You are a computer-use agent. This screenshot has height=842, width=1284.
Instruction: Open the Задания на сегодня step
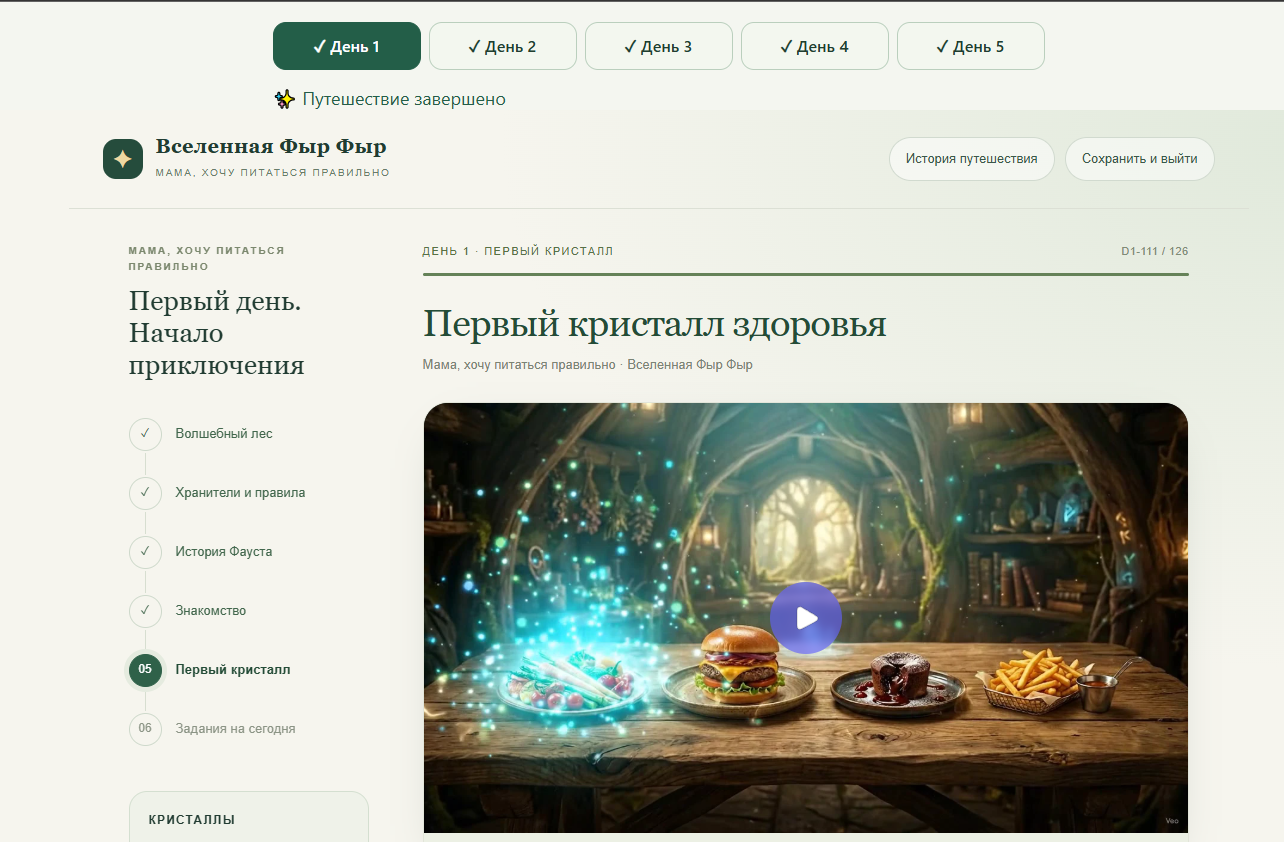point(235,729)
